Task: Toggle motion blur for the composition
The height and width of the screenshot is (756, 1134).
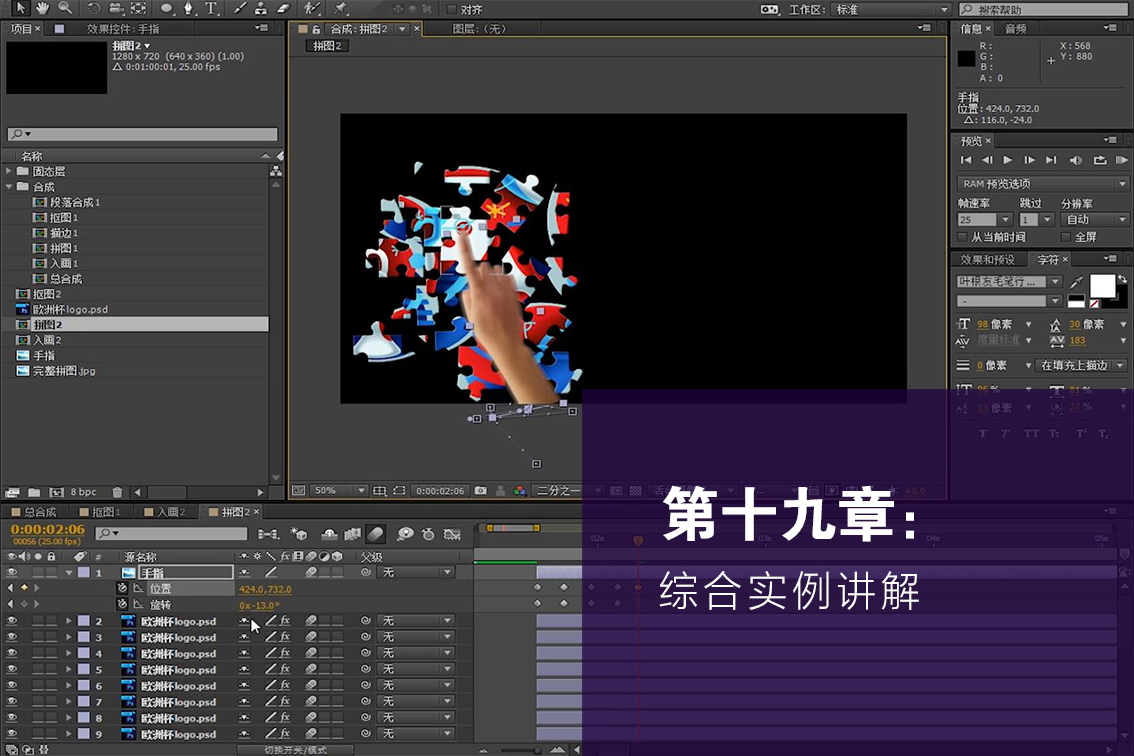Action: [x=376, y=535]
